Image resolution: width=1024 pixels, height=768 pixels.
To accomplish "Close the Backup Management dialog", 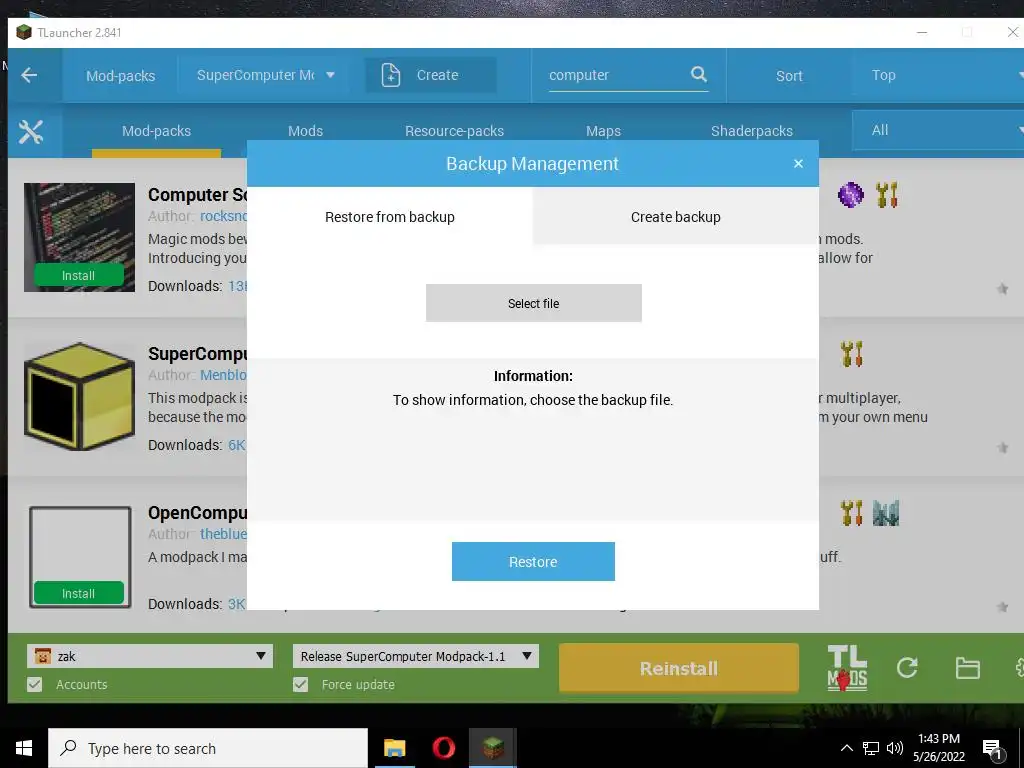I will coord(798,164).
